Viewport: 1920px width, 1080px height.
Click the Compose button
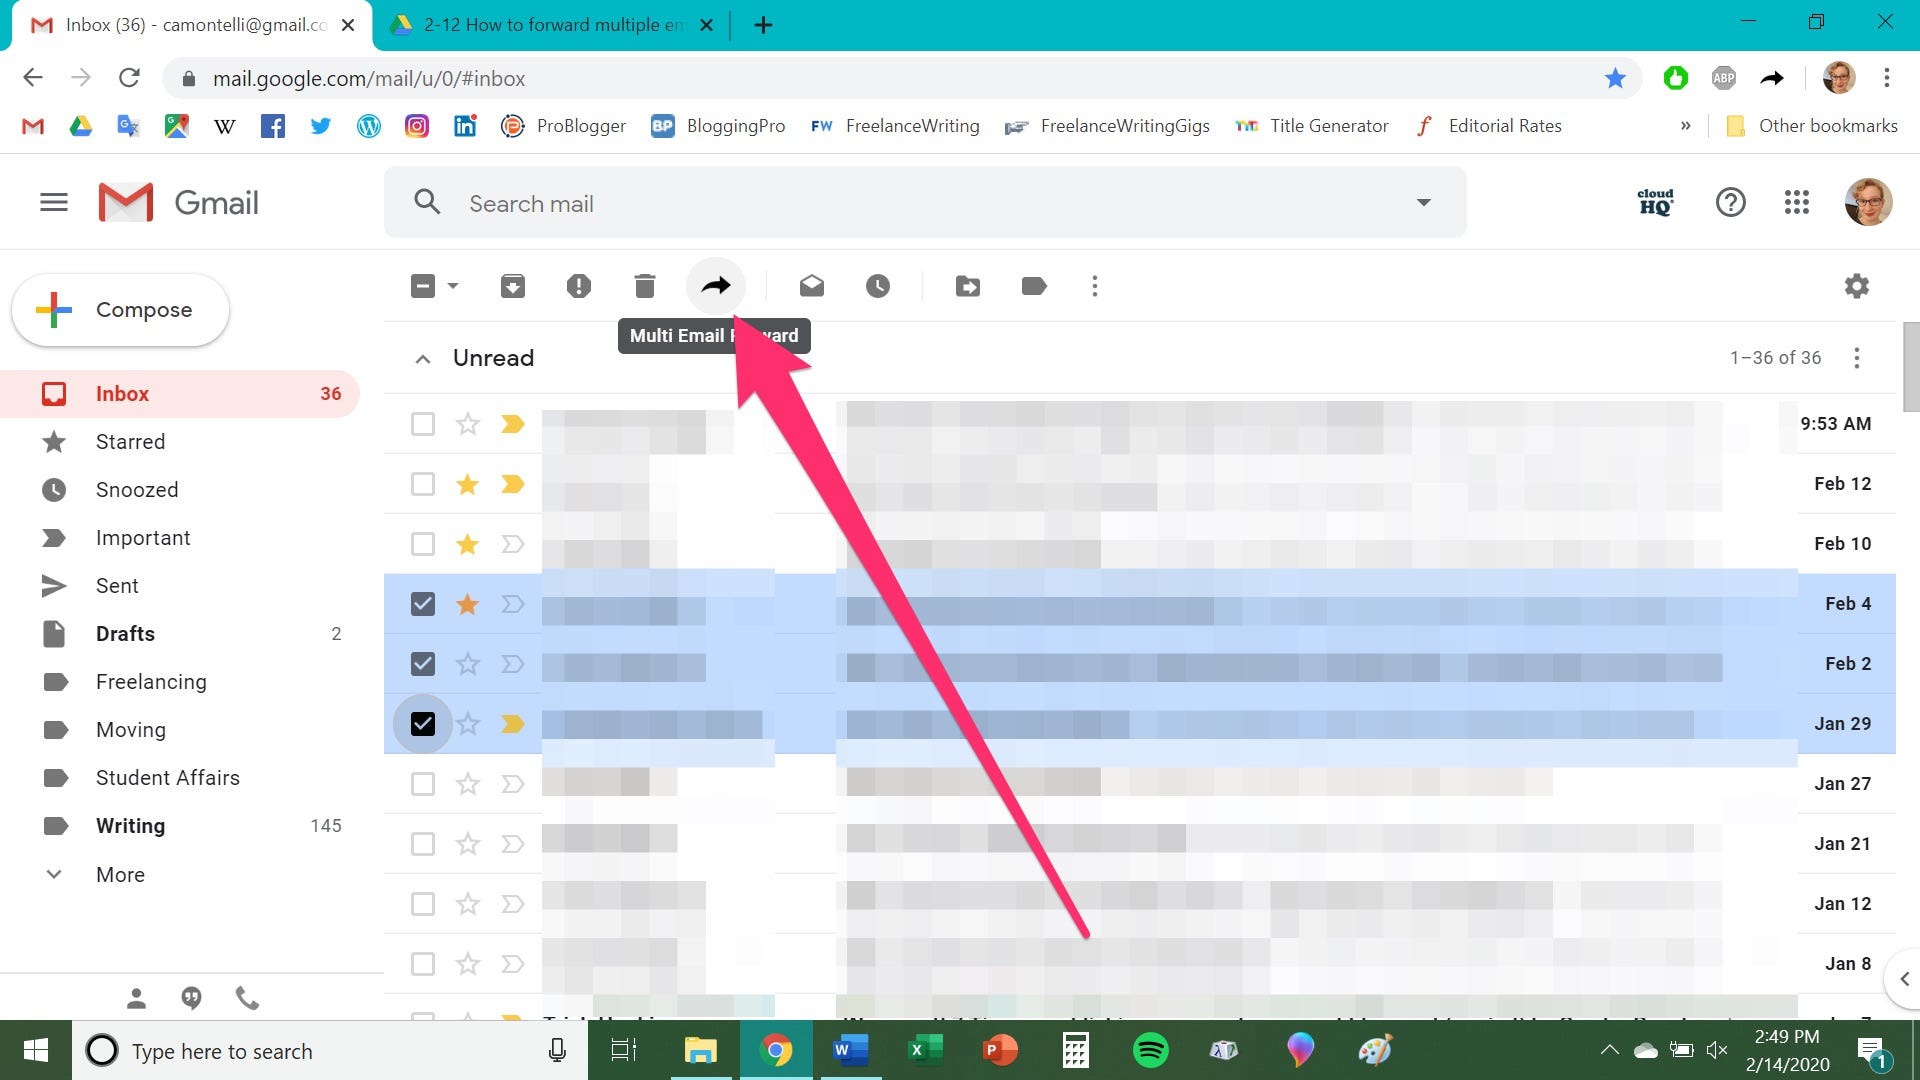(x=121, y=310)
